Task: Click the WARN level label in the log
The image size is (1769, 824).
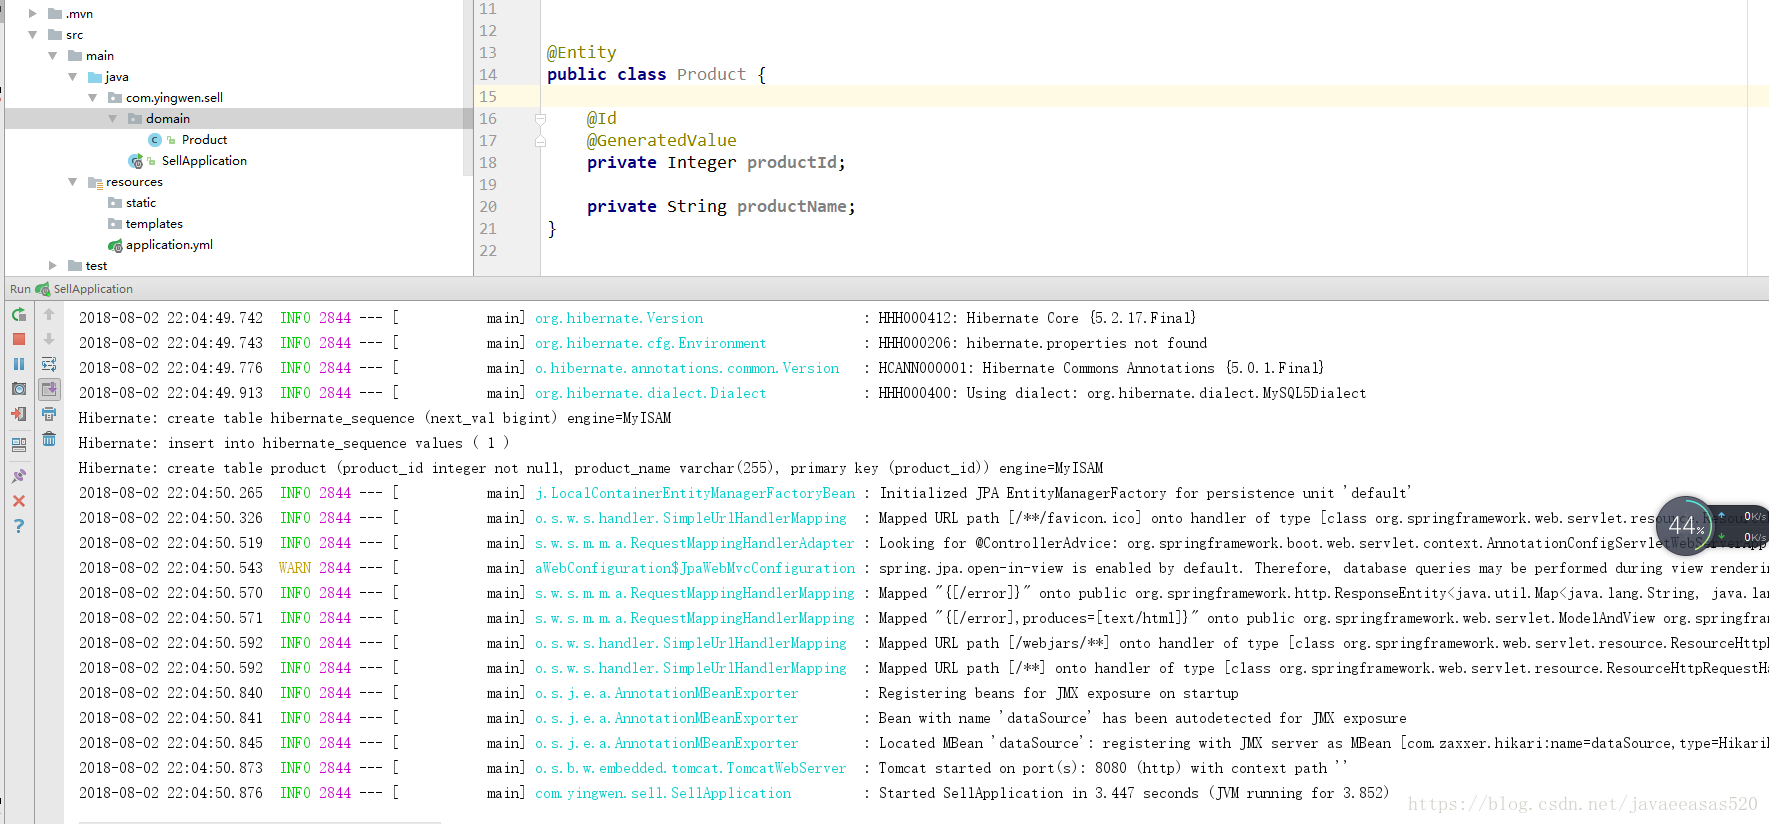Action: 295,568
